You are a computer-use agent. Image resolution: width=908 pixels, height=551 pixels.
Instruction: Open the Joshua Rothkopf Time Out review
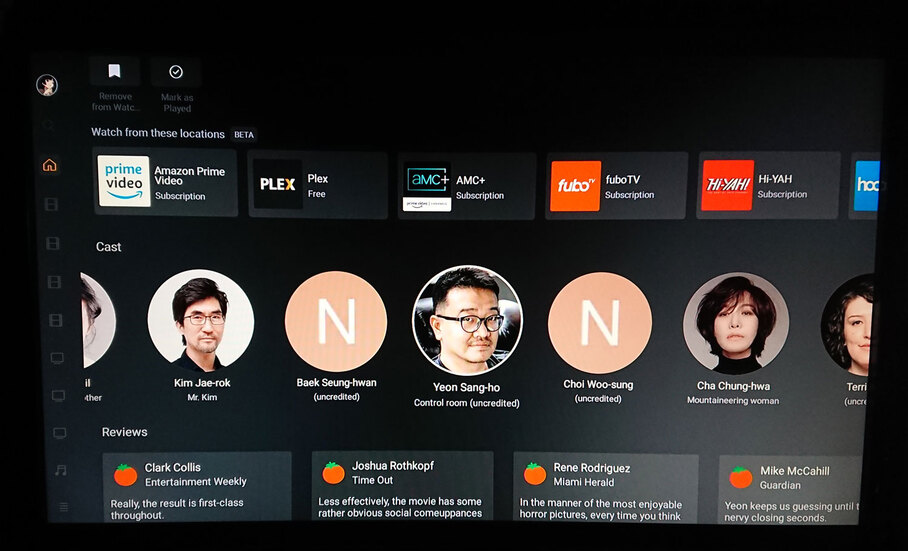(402, 486)
